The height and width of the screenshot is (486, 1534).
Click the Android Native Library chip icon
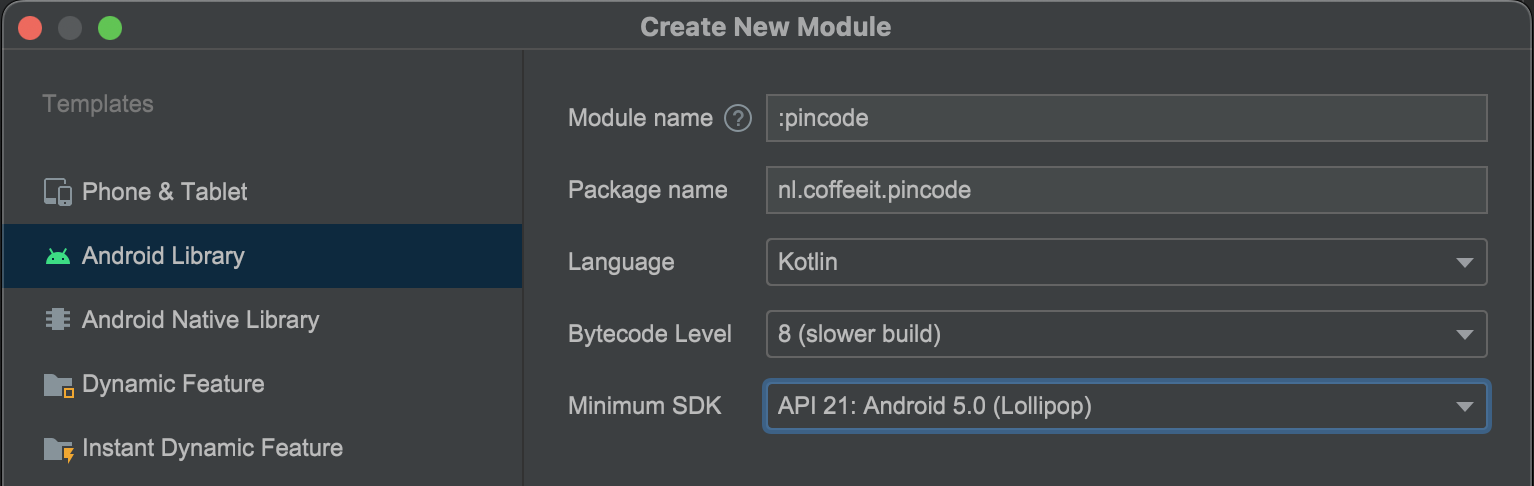pos(58,320)
